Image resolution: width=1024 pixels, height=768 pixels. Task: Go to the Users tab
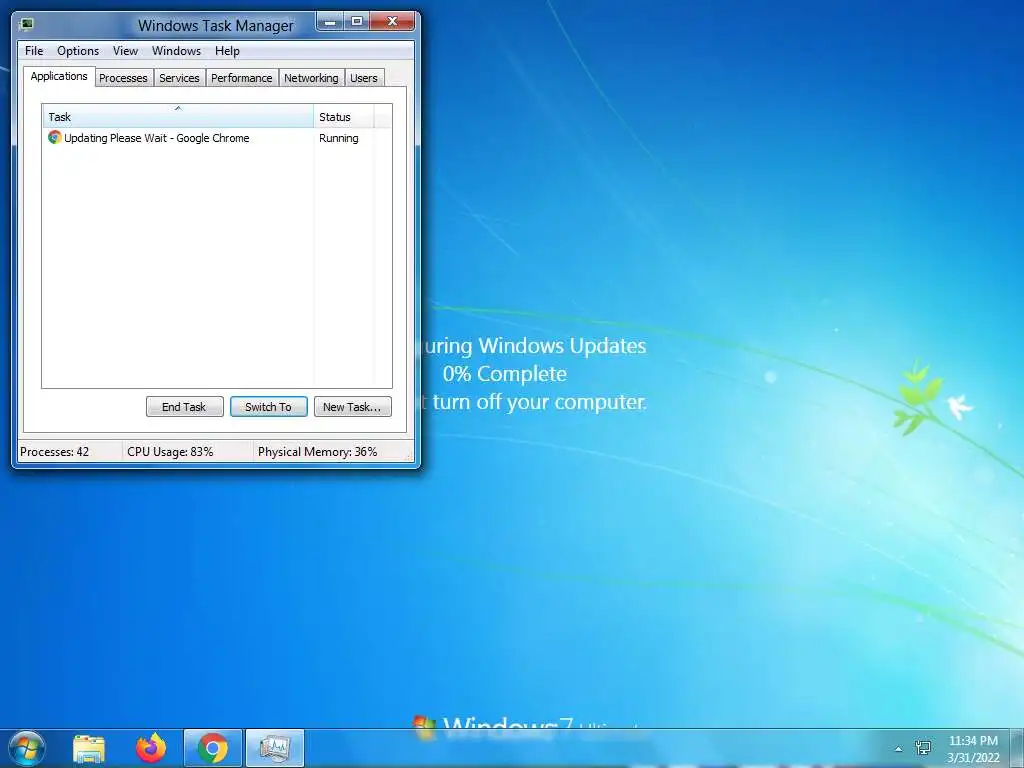[364, 78]
